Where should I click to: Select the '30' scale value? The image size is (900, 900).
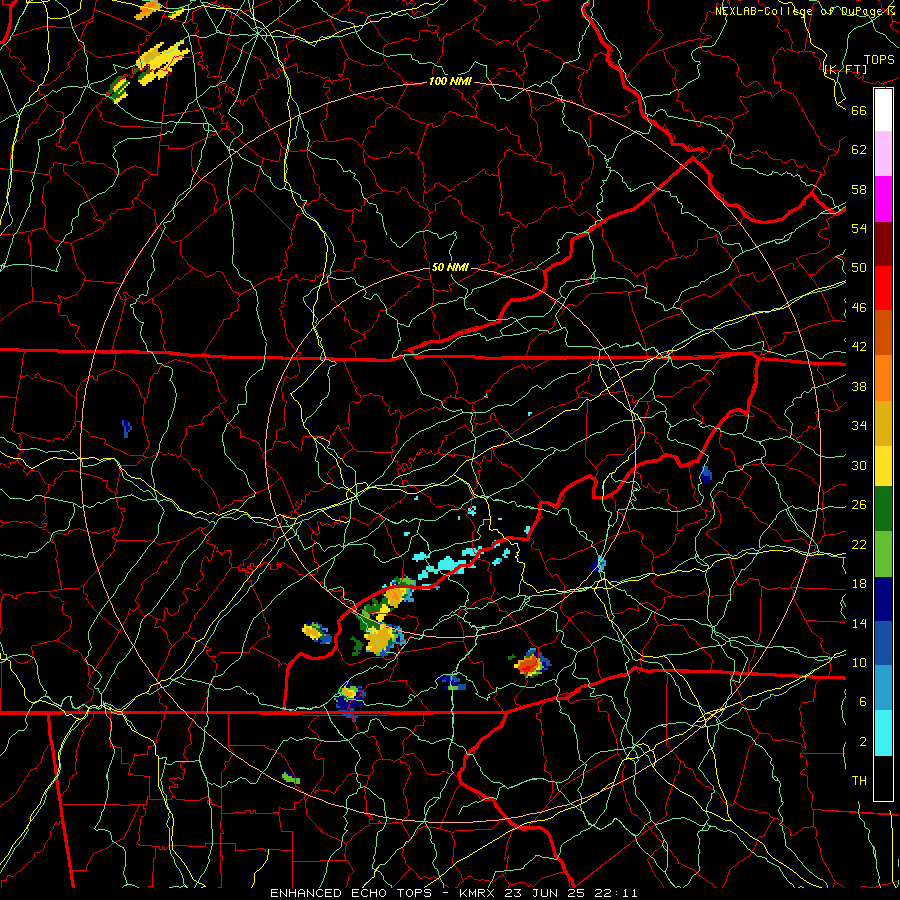pos(859,465)
